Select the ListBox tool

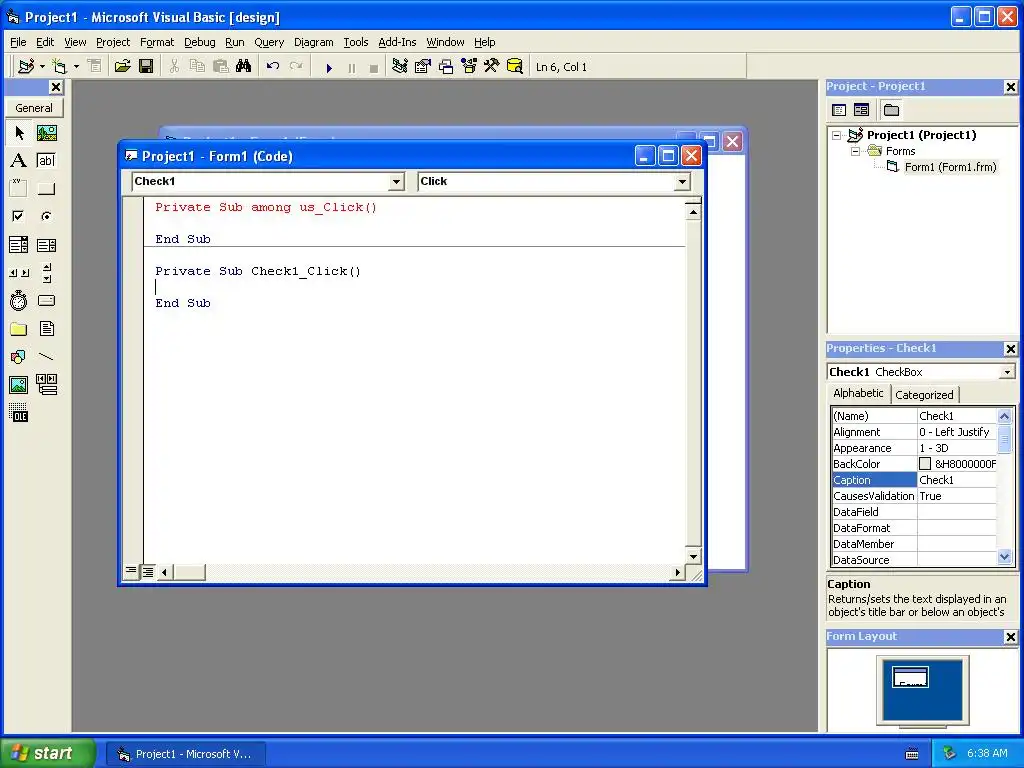46,245
